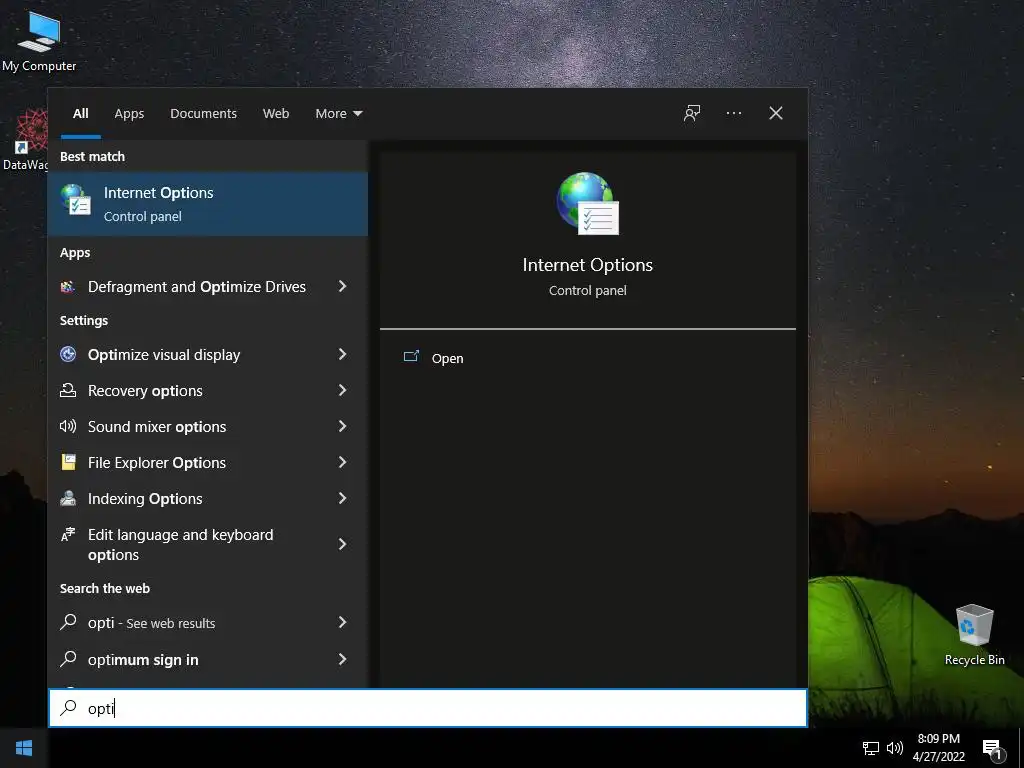Expand the 'optimum sign in' chevron
The height and width of the screenshot is (768, 1024).
click(x=342, y=659)
